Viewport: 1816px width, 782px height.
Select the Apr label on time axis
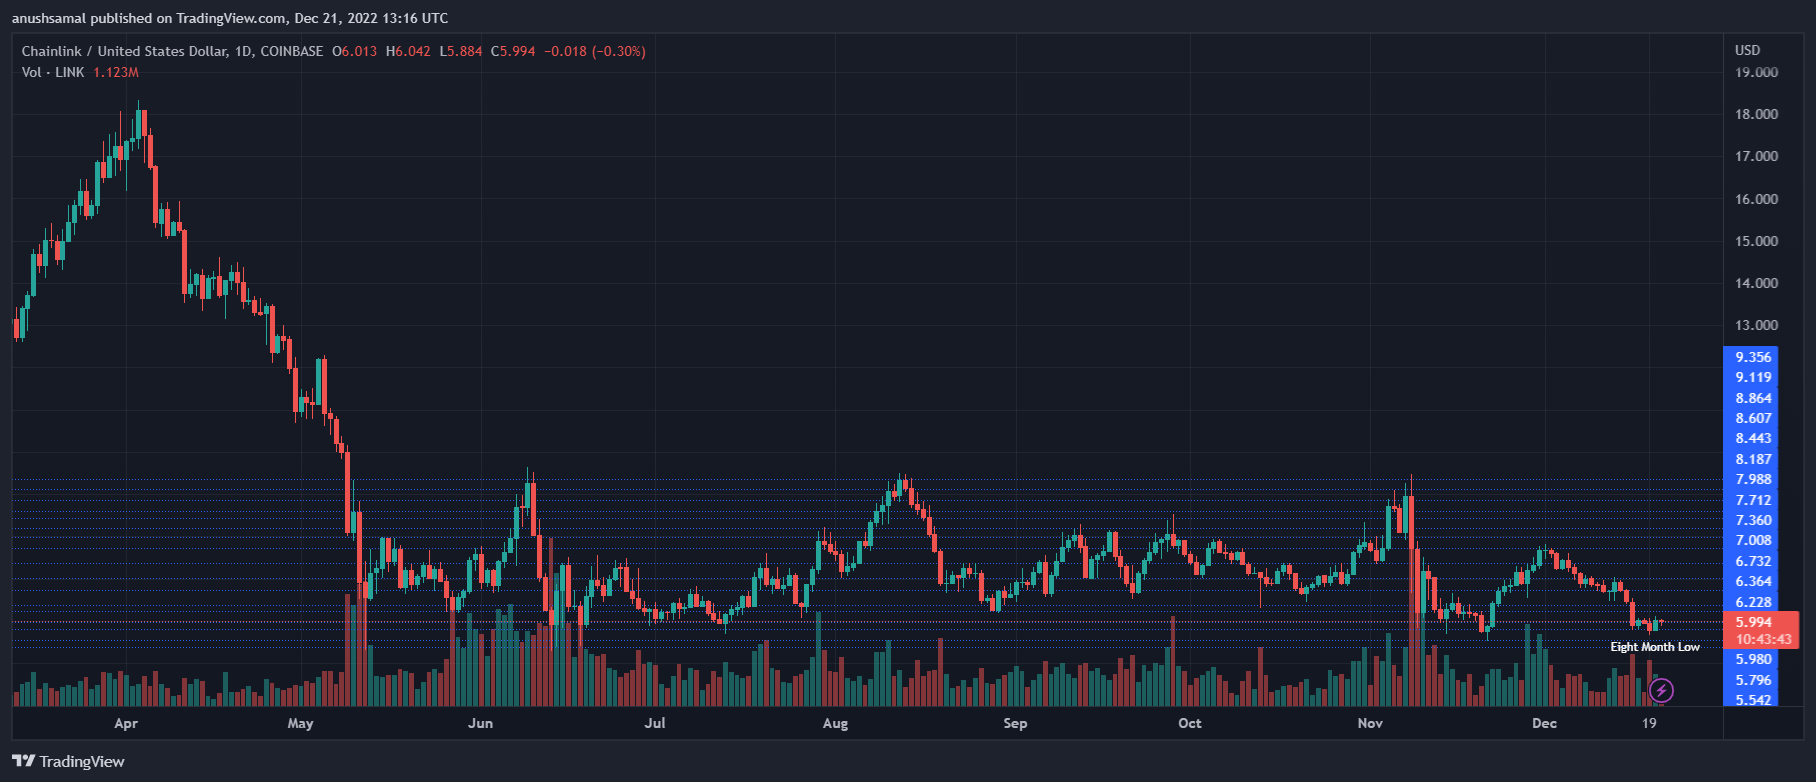tap(126, 723)
